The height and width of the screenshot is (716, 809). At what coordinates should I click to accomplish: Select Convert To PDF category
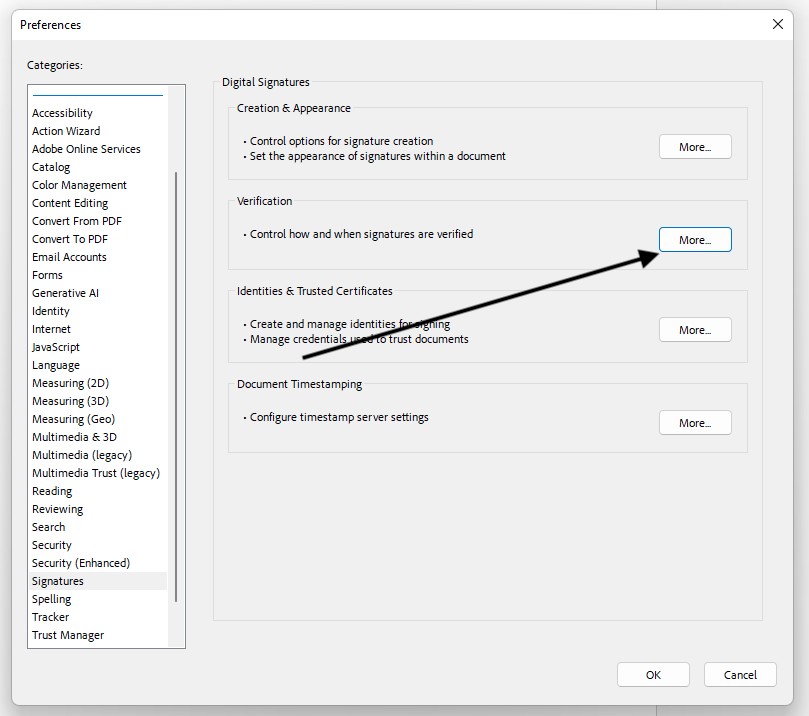70,239
